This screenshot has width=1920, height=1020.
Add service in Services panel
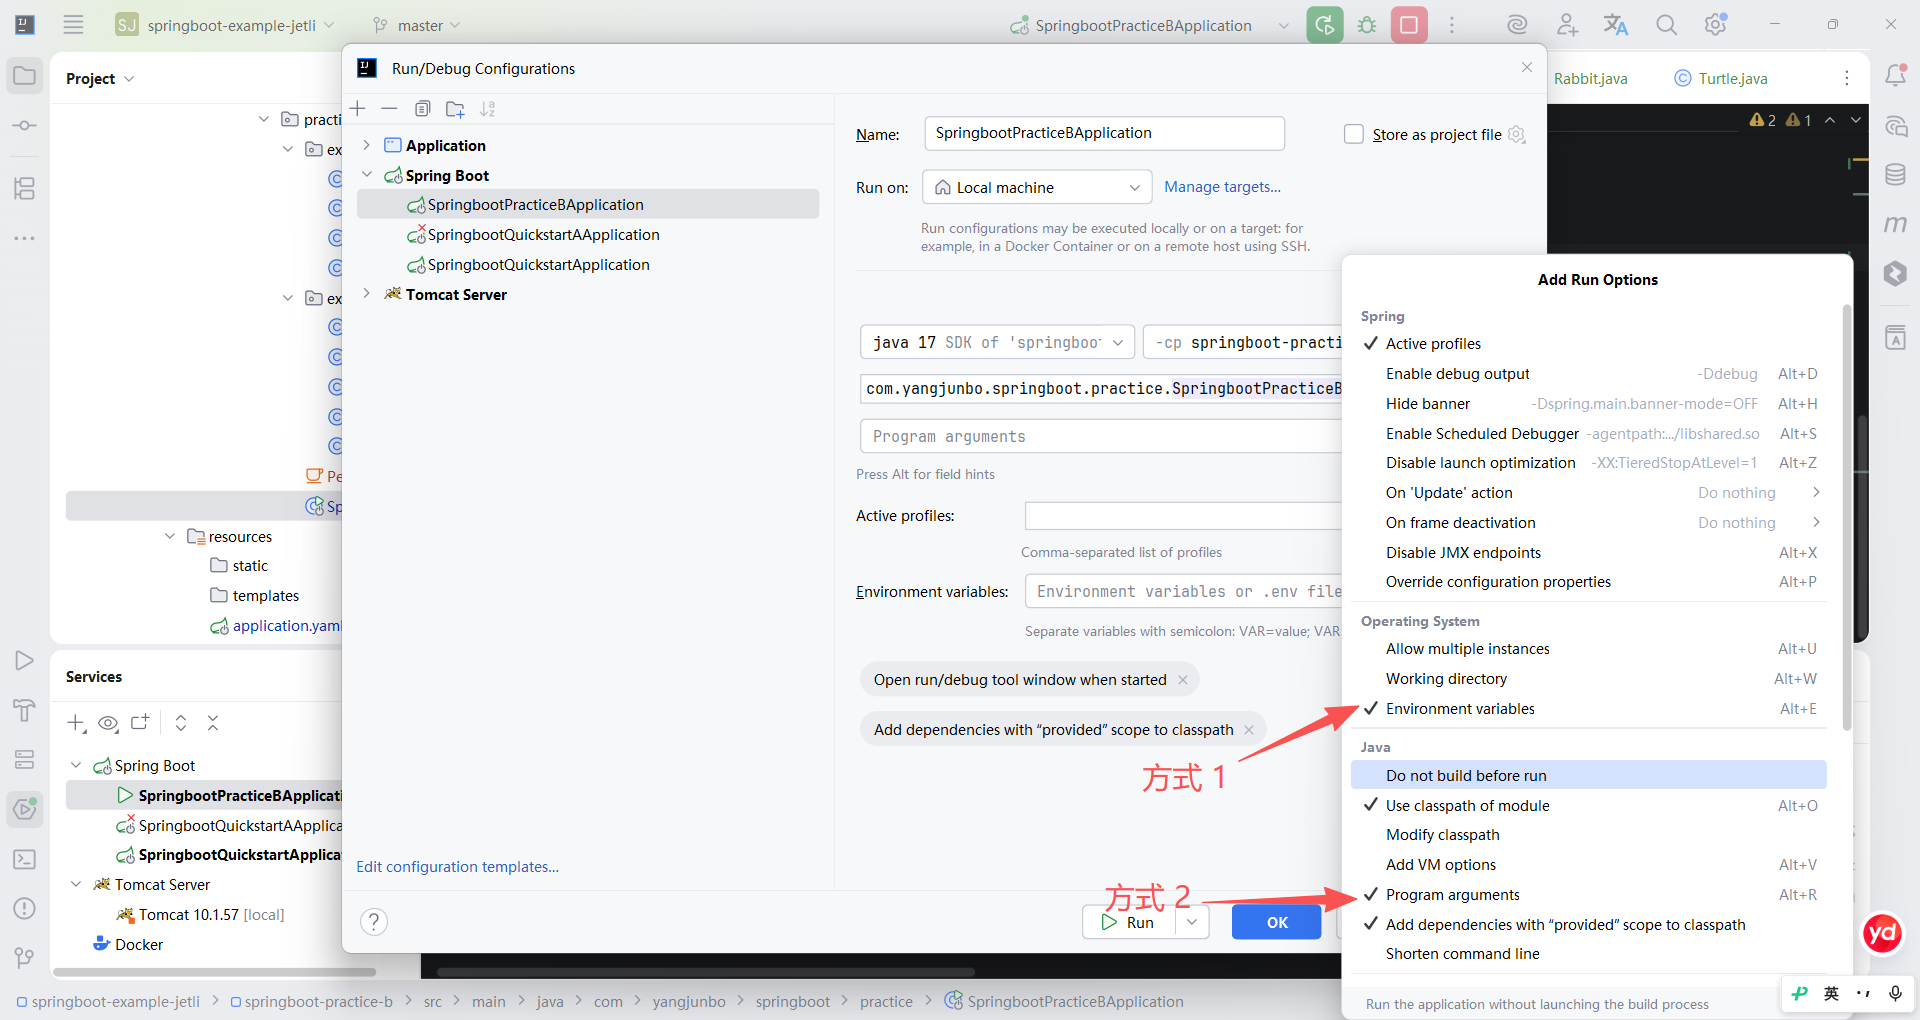tap(76, 723)
